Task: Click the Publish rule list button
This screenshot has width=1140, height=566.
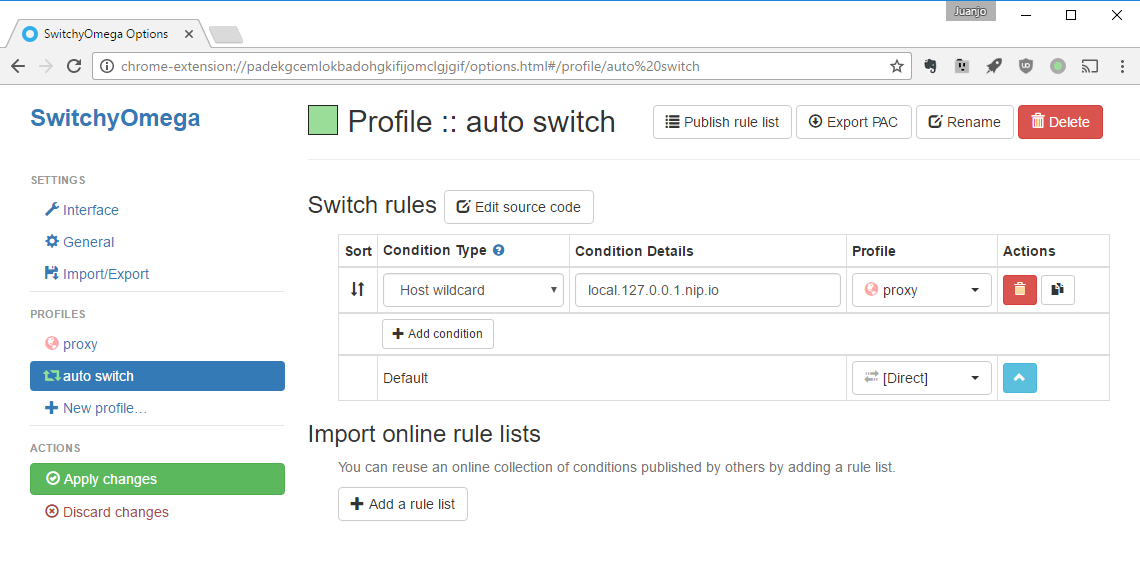Action: (722, 121)
